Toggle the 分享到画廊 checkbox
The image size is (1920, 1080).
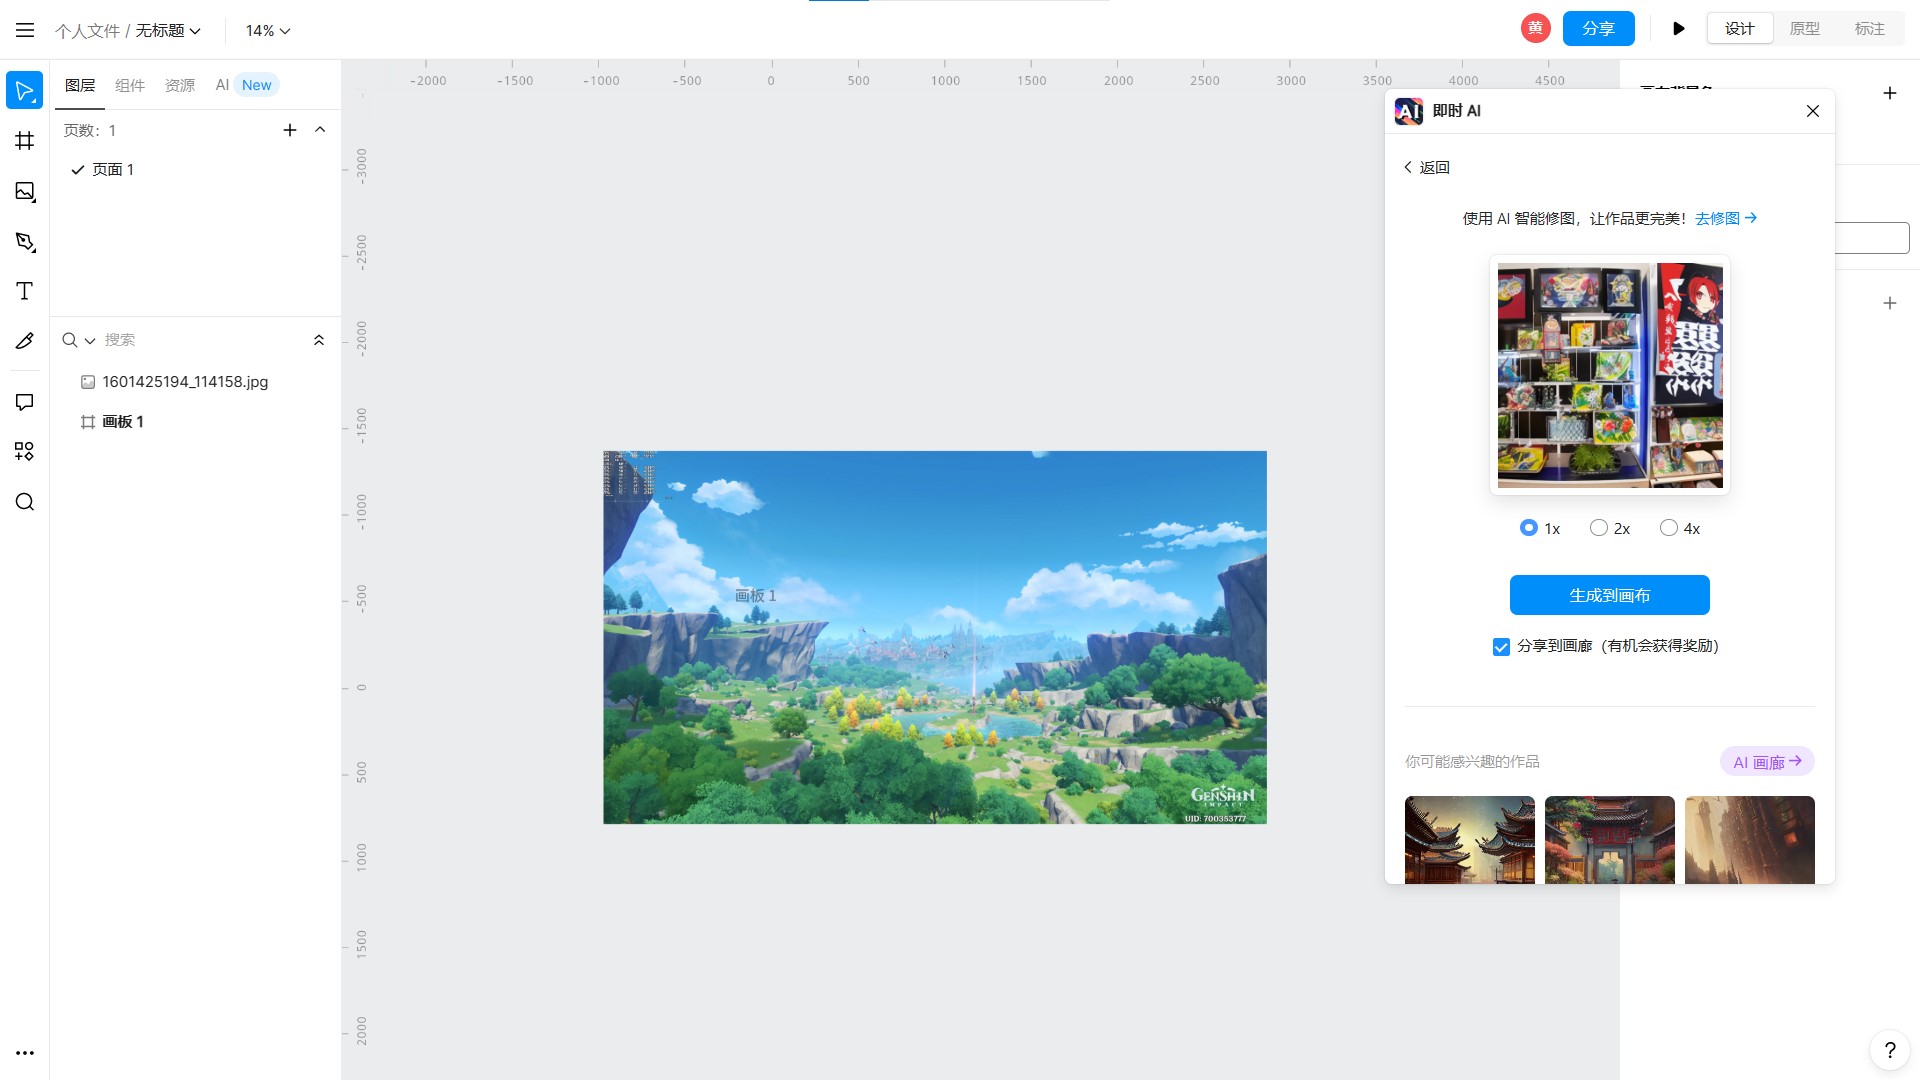(x=1501, y=647)
